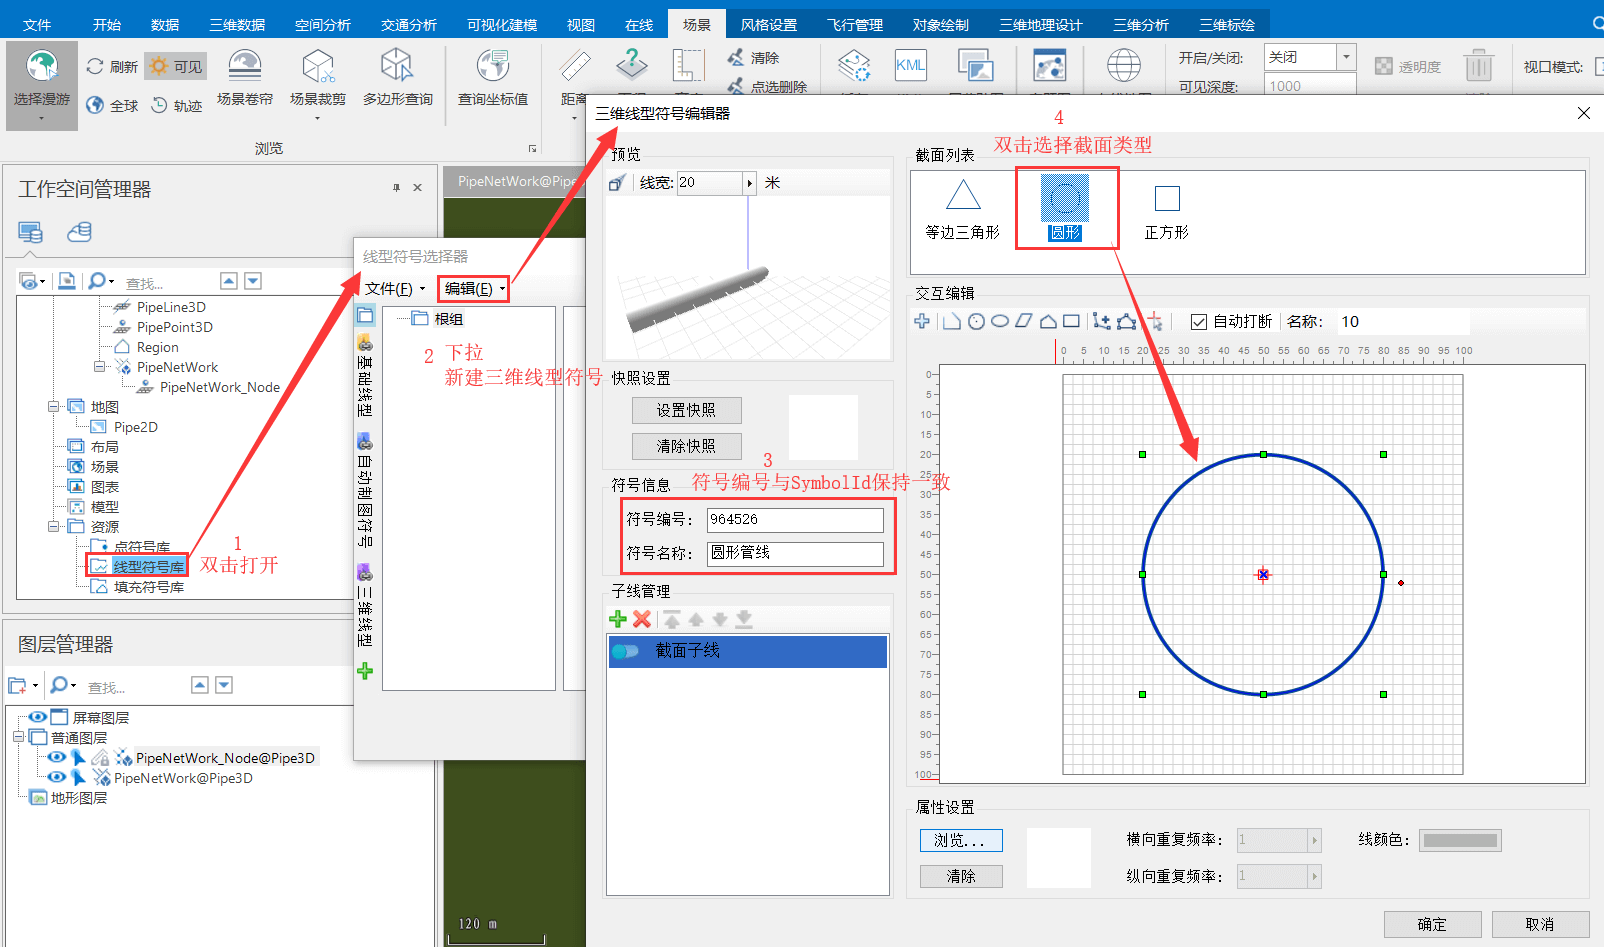
Task: Hide the 屏幕图层 layer with eye icon
Action: (x=37, y=717)
